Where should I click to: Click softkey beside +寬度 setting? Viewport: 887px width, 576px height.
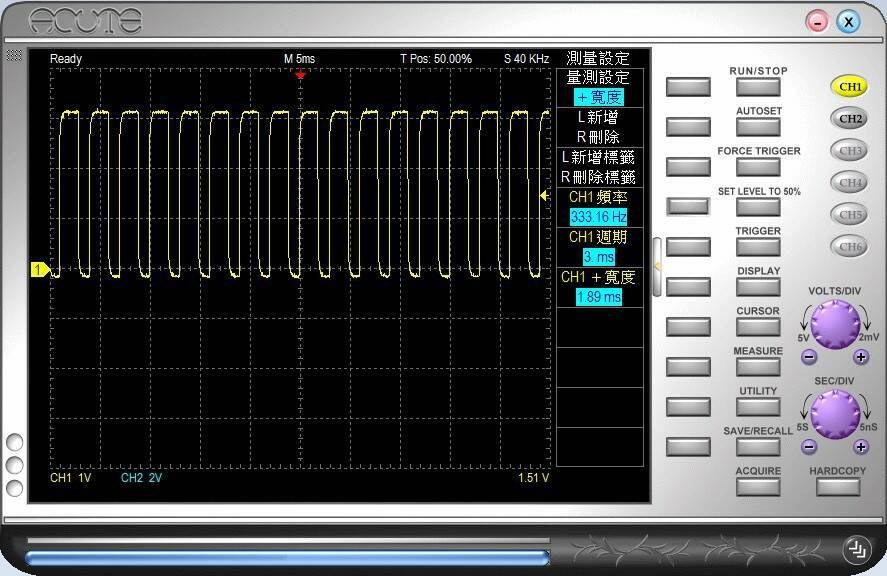(688, 87)
